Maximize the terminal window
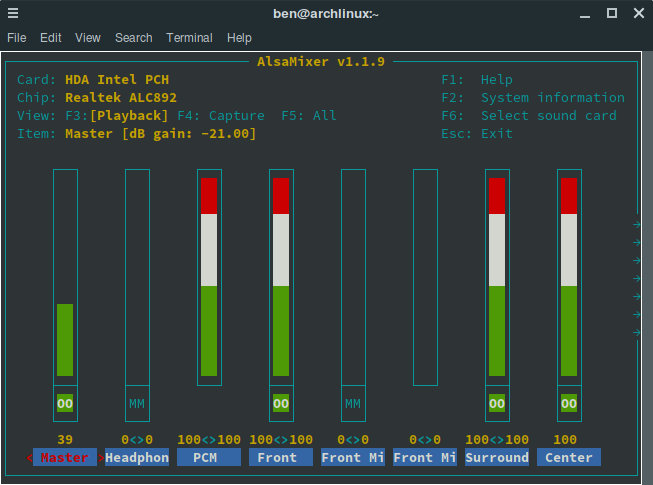653x485 pixels. click(x=612, y=13)
